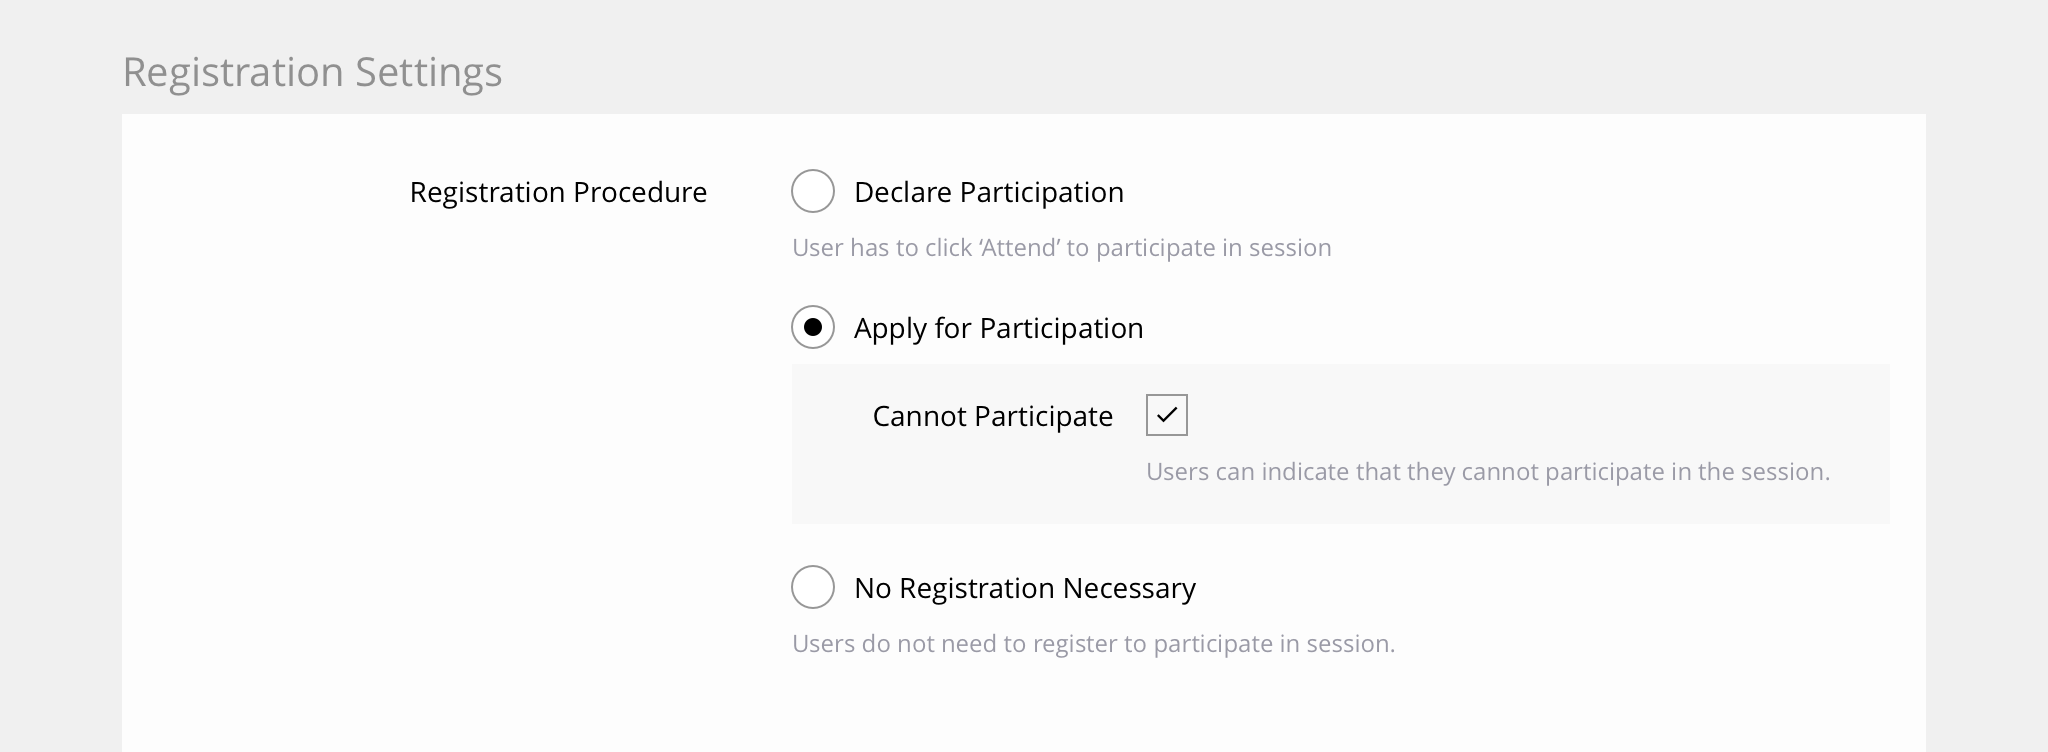Click the Registration Procedure field label
The width and height of the screenshot is (2048, 752).
[558, 192]
